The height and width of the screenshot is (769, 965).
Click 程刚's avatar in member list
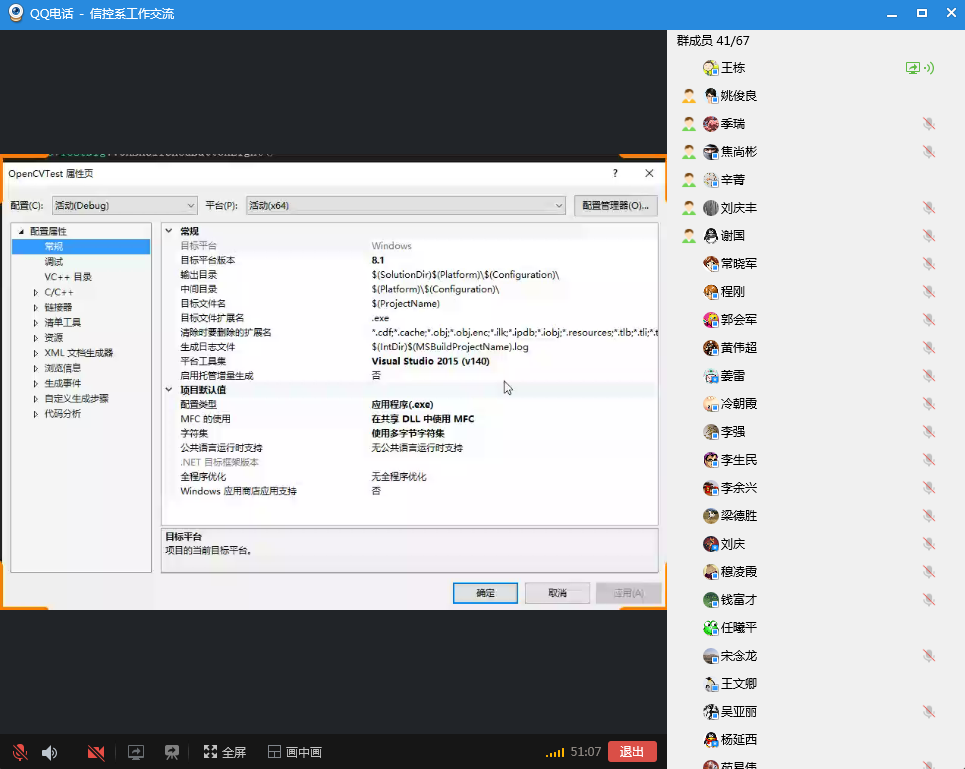tap(711, 292)
